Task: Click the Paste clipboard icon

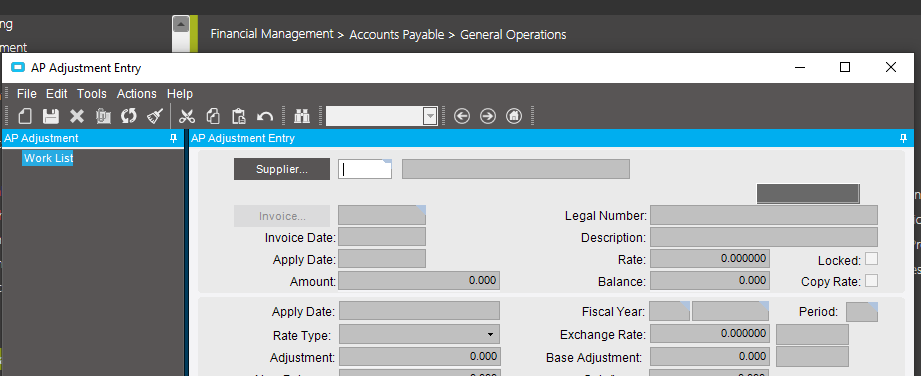Action: point(238,116)
